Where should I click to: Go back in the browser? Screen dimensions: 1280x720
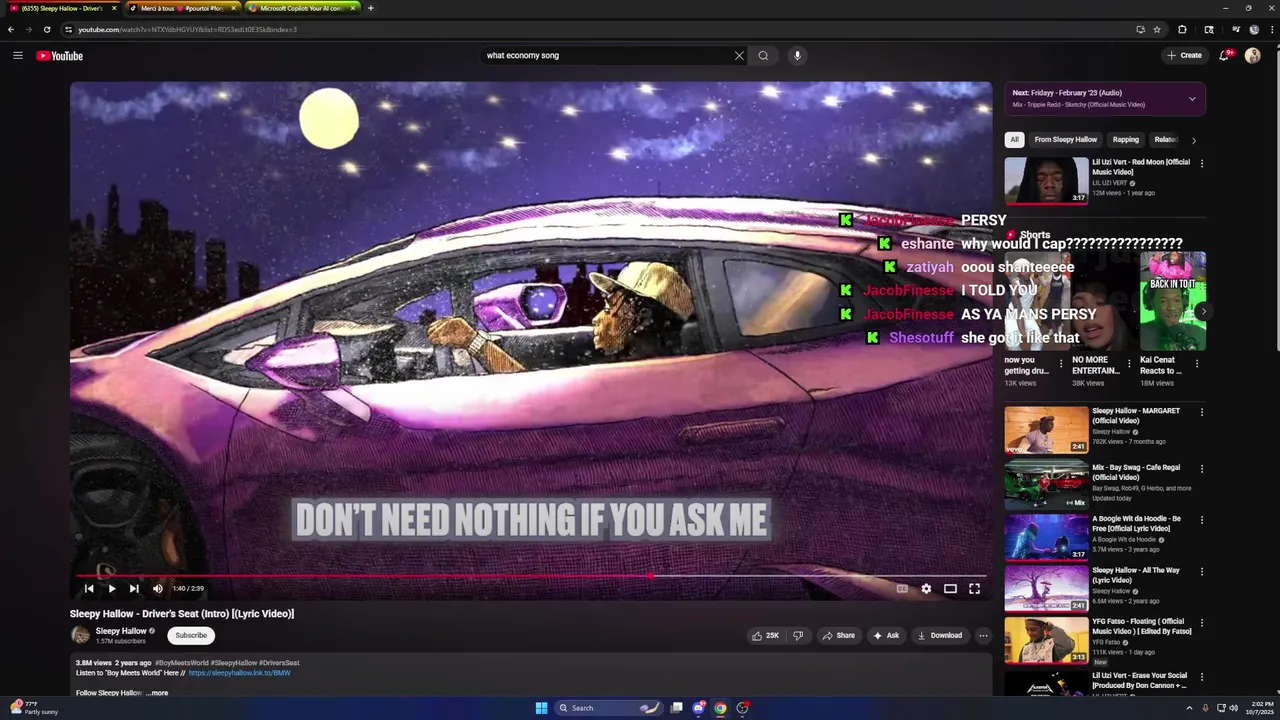tap(11, 29)
